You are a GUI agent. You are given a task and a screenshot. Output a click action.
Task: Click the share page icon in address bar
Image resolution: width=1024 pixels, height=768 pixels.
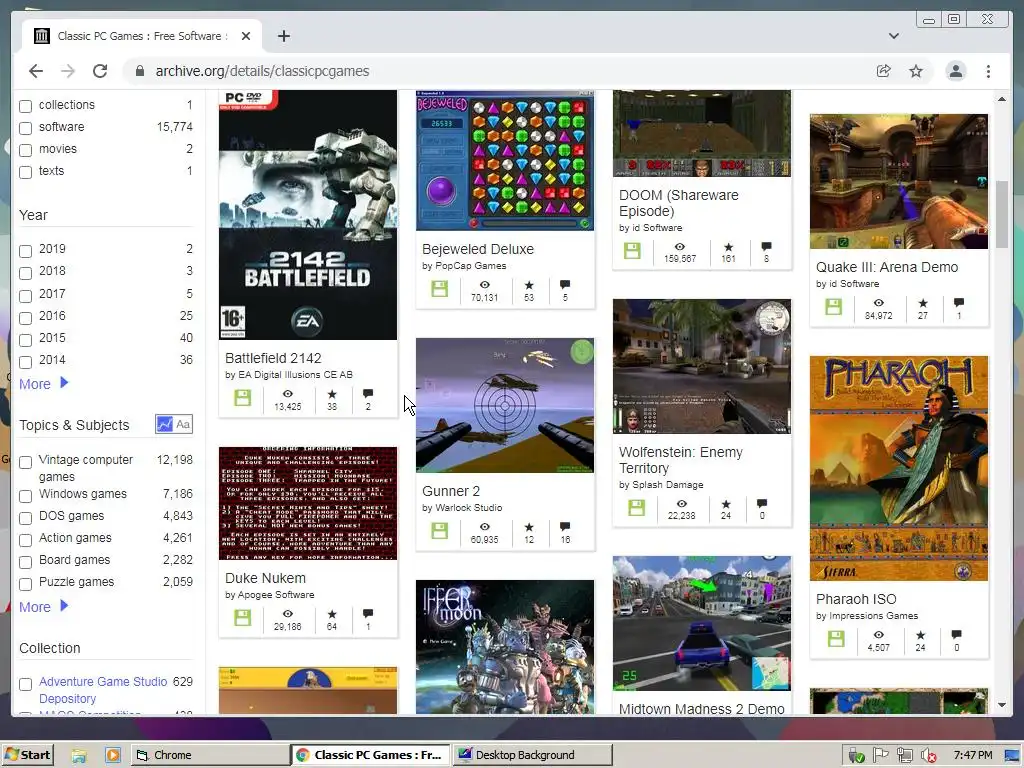pyautogui.click(x=884, y=71)
